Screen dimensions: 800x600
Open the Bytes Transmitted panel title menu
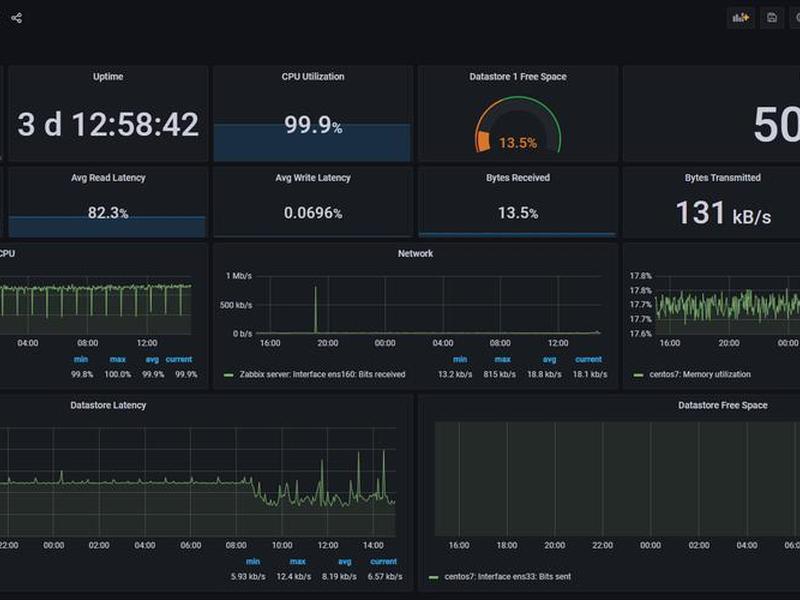(x=722, y=178)
